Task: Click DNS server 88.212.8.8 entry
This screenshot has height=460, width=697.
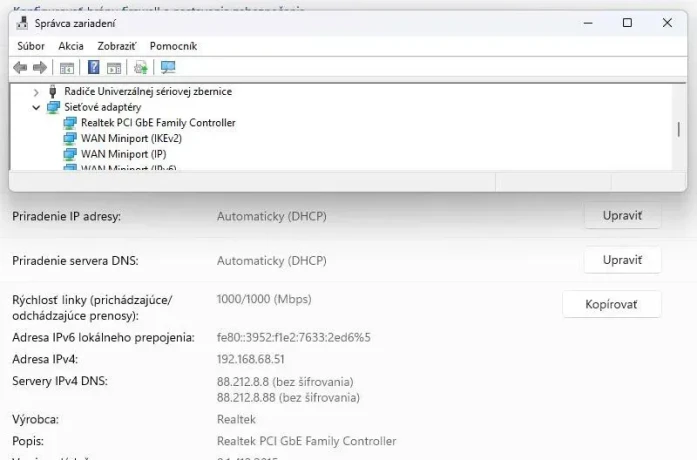Action: point(285,382)
